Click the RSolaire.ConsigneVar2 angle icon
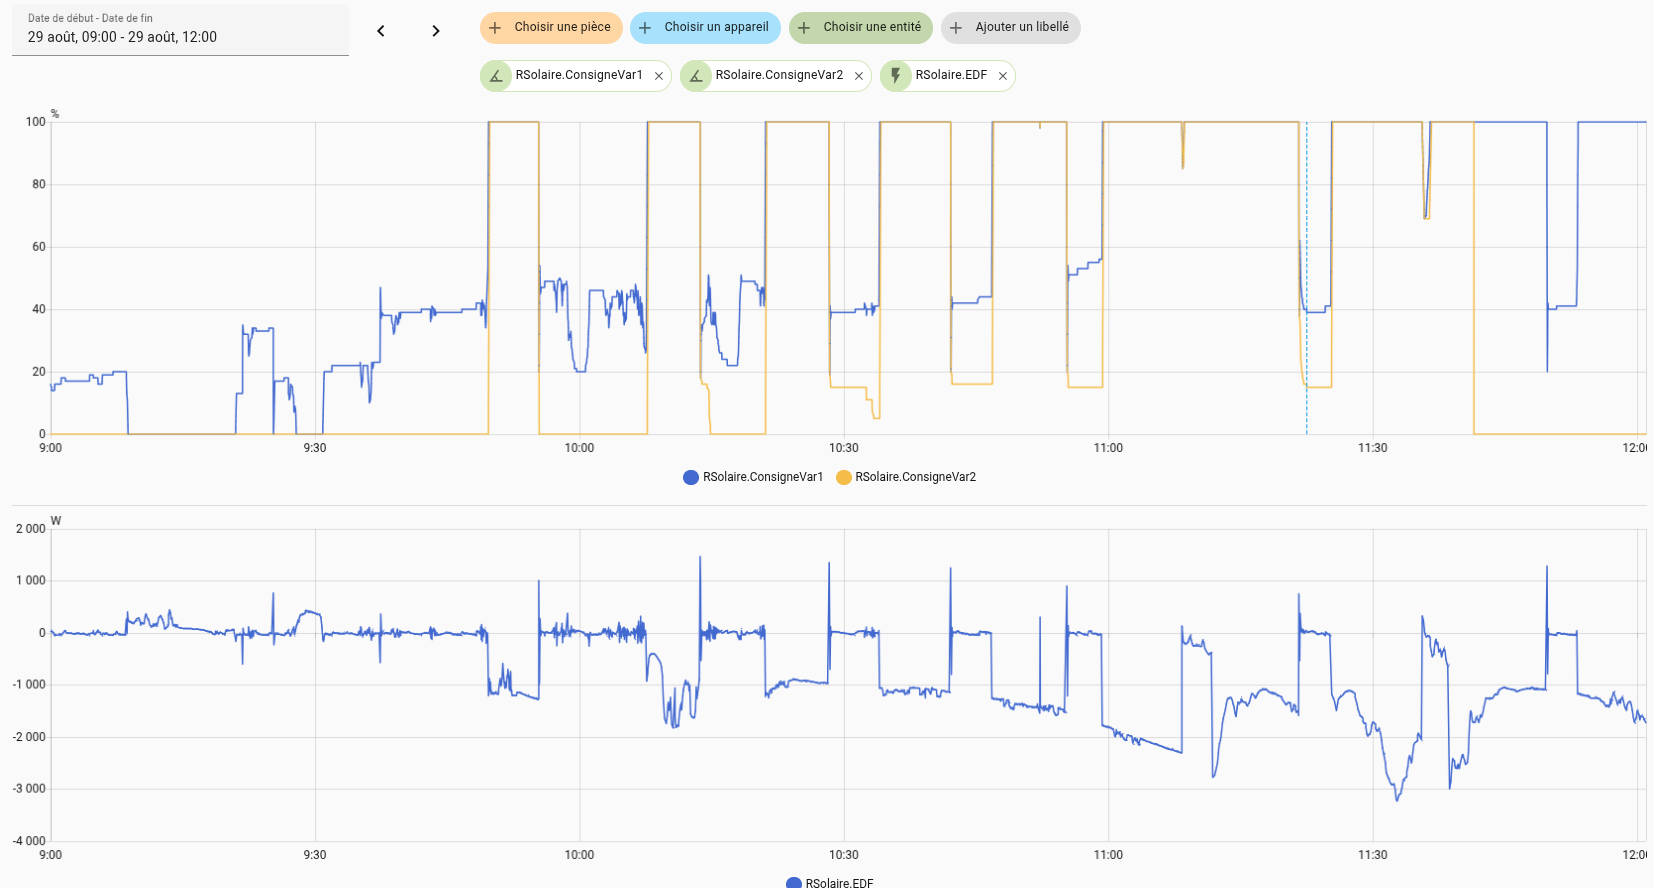This screenshot has width=1654, height=888. click(696, 76)
